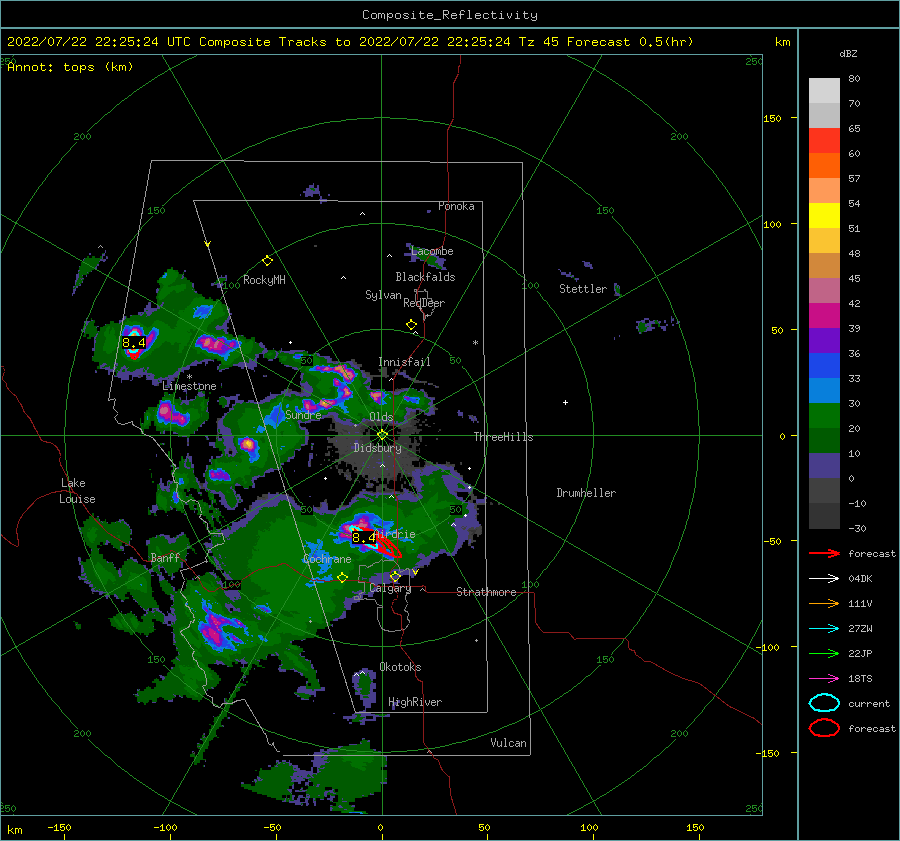The height and width of the screenshot is (841, 900).
Task: Click the asterisk marker east of Innisfail
Action: click(475, 343)
